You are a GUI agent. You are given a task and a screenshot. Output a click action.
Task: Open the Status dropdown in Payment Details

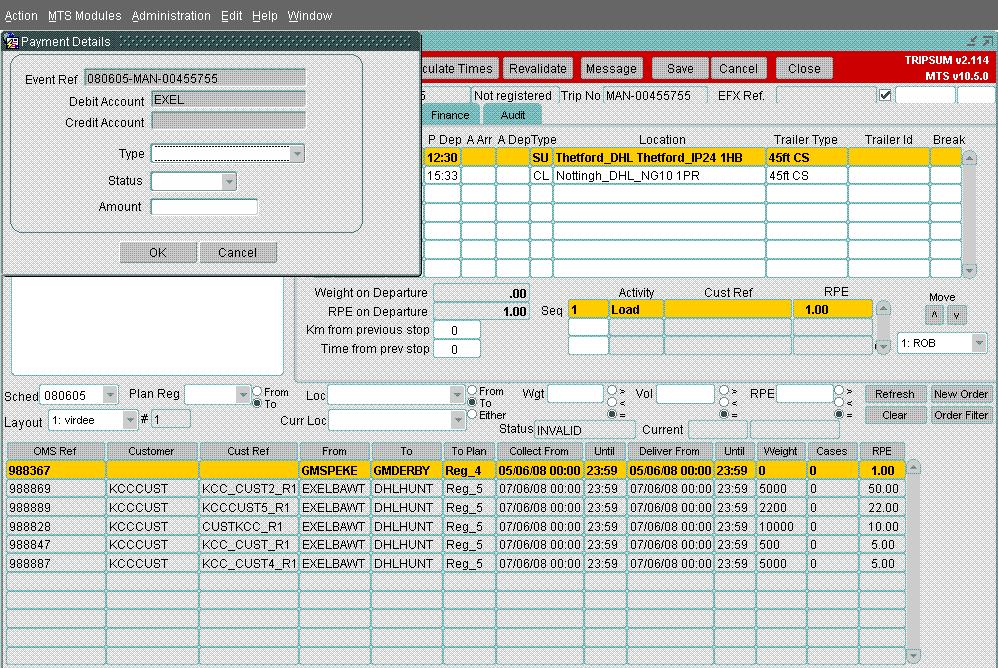[x=229, y=181]
